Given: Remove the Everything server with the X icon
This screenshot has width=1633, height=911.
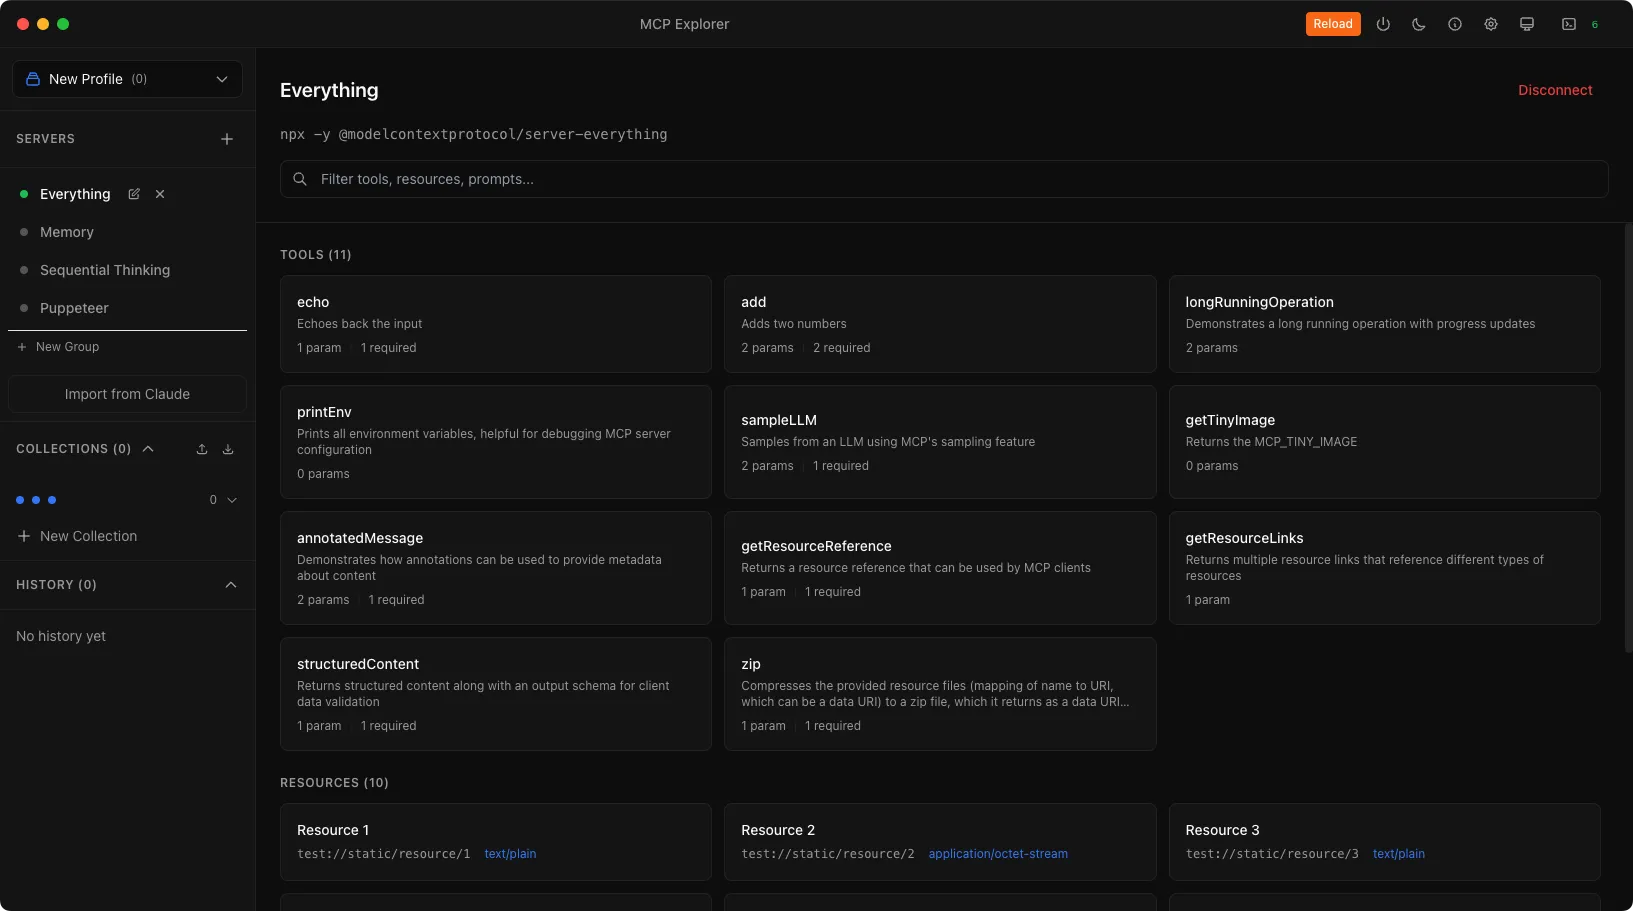Looking at the screenshot, I should (x=160, y=194).
